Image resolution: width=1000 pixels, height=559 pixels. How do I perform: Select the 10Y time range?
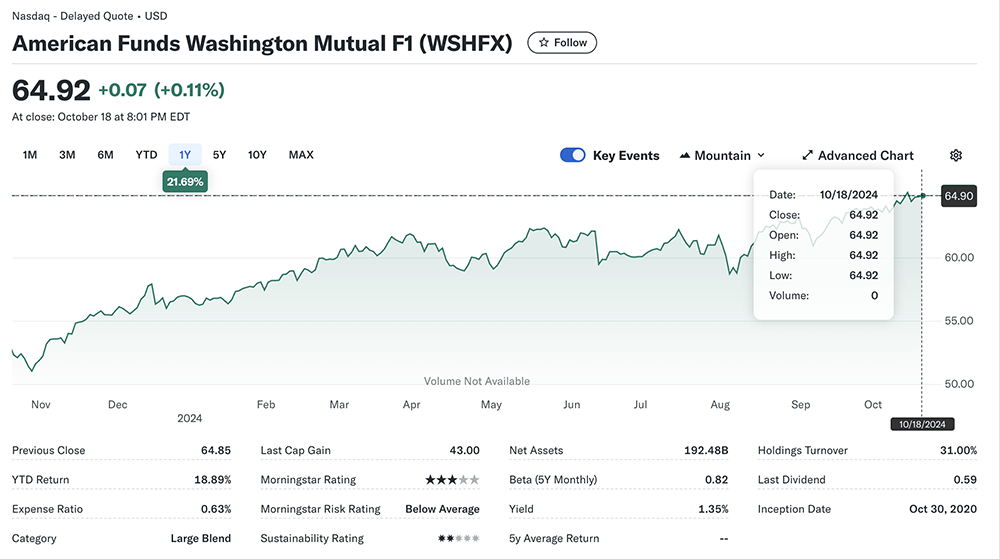[257, 155]
